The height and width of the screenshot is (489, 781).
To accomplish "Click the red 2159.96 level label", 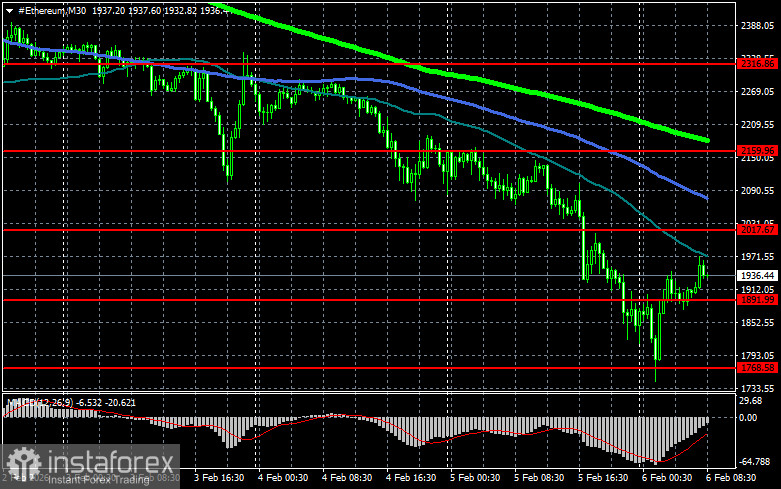I will coord(757,150).
